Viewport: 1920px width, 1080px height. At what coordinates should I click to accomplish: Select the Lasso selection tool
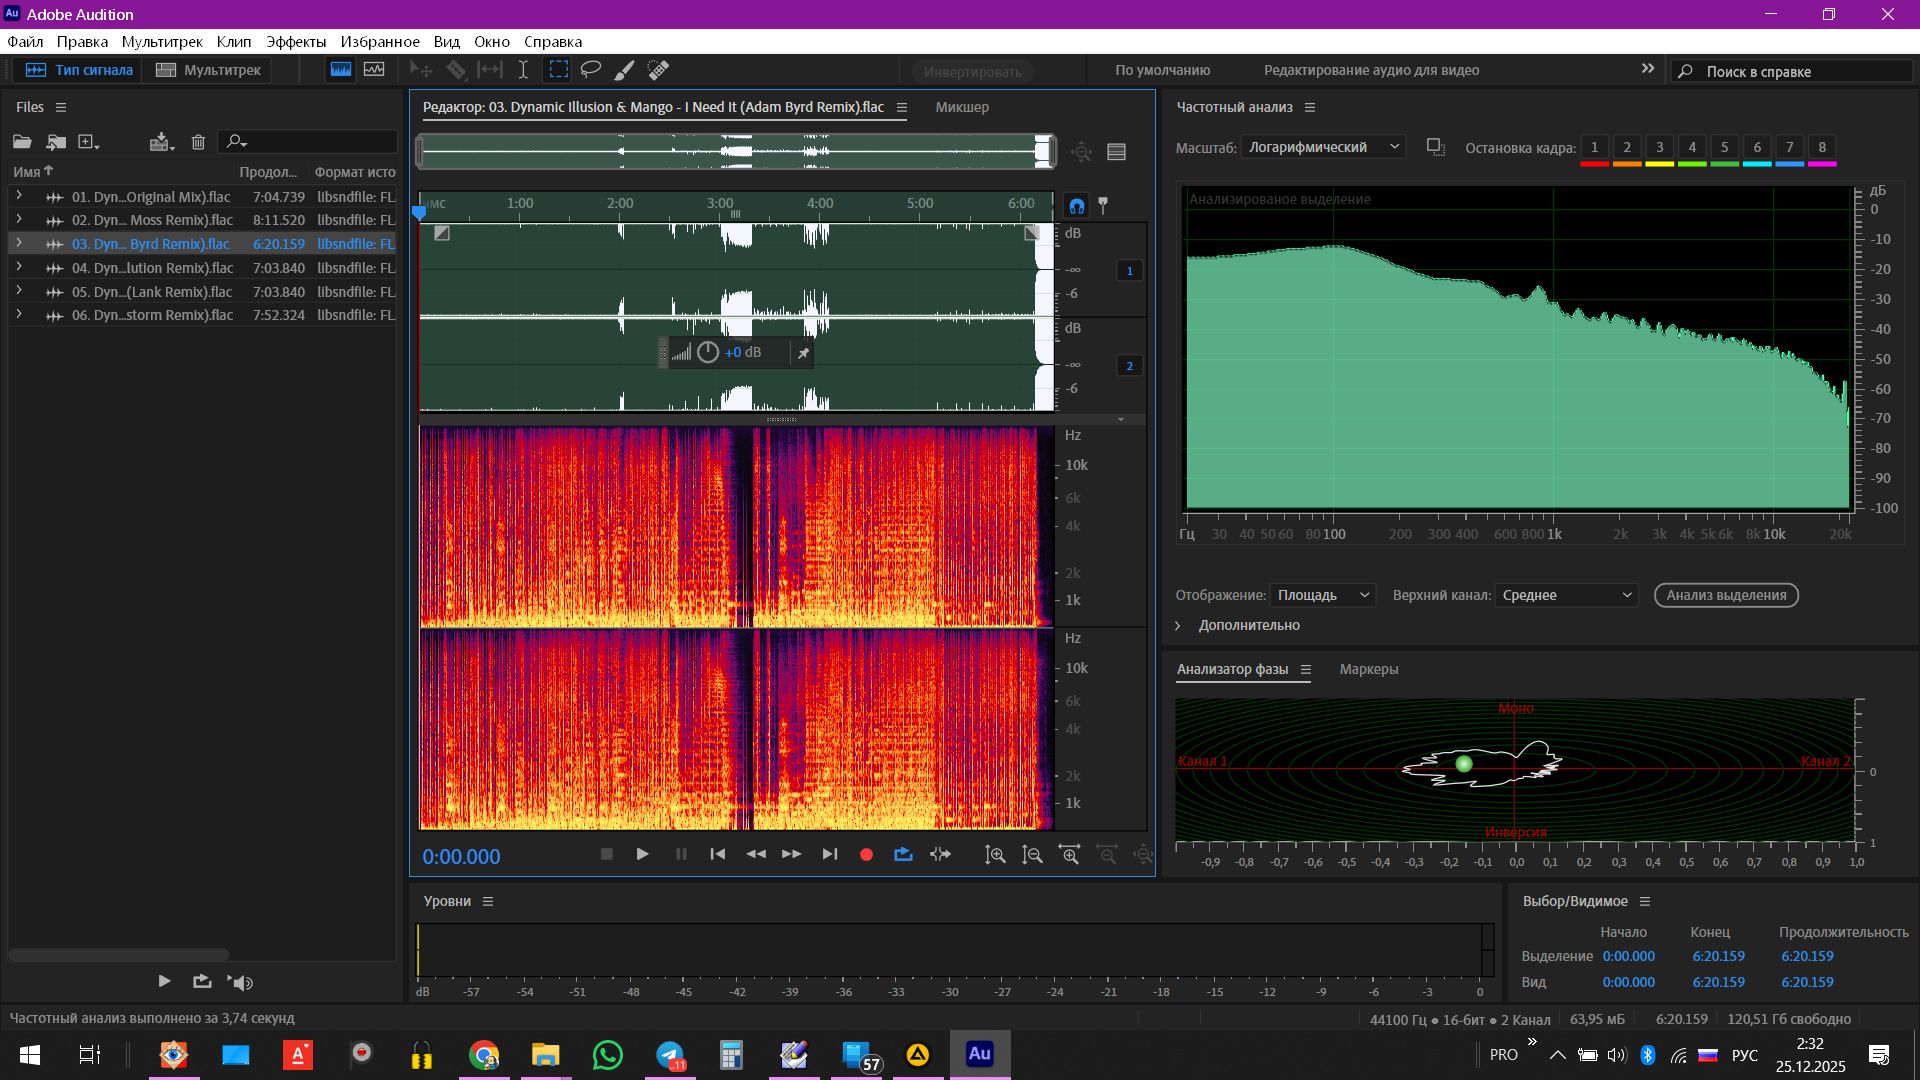point(591,70)
